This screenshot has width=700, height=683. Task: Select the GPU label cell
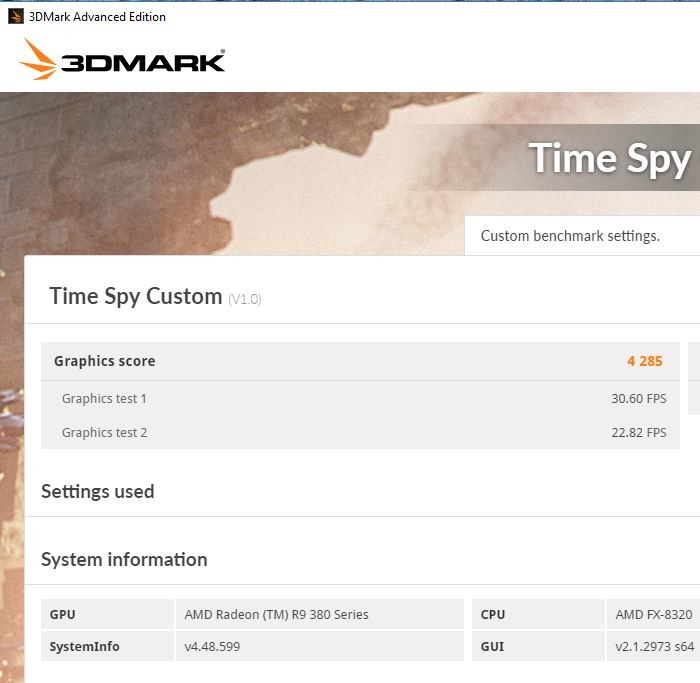107,614
